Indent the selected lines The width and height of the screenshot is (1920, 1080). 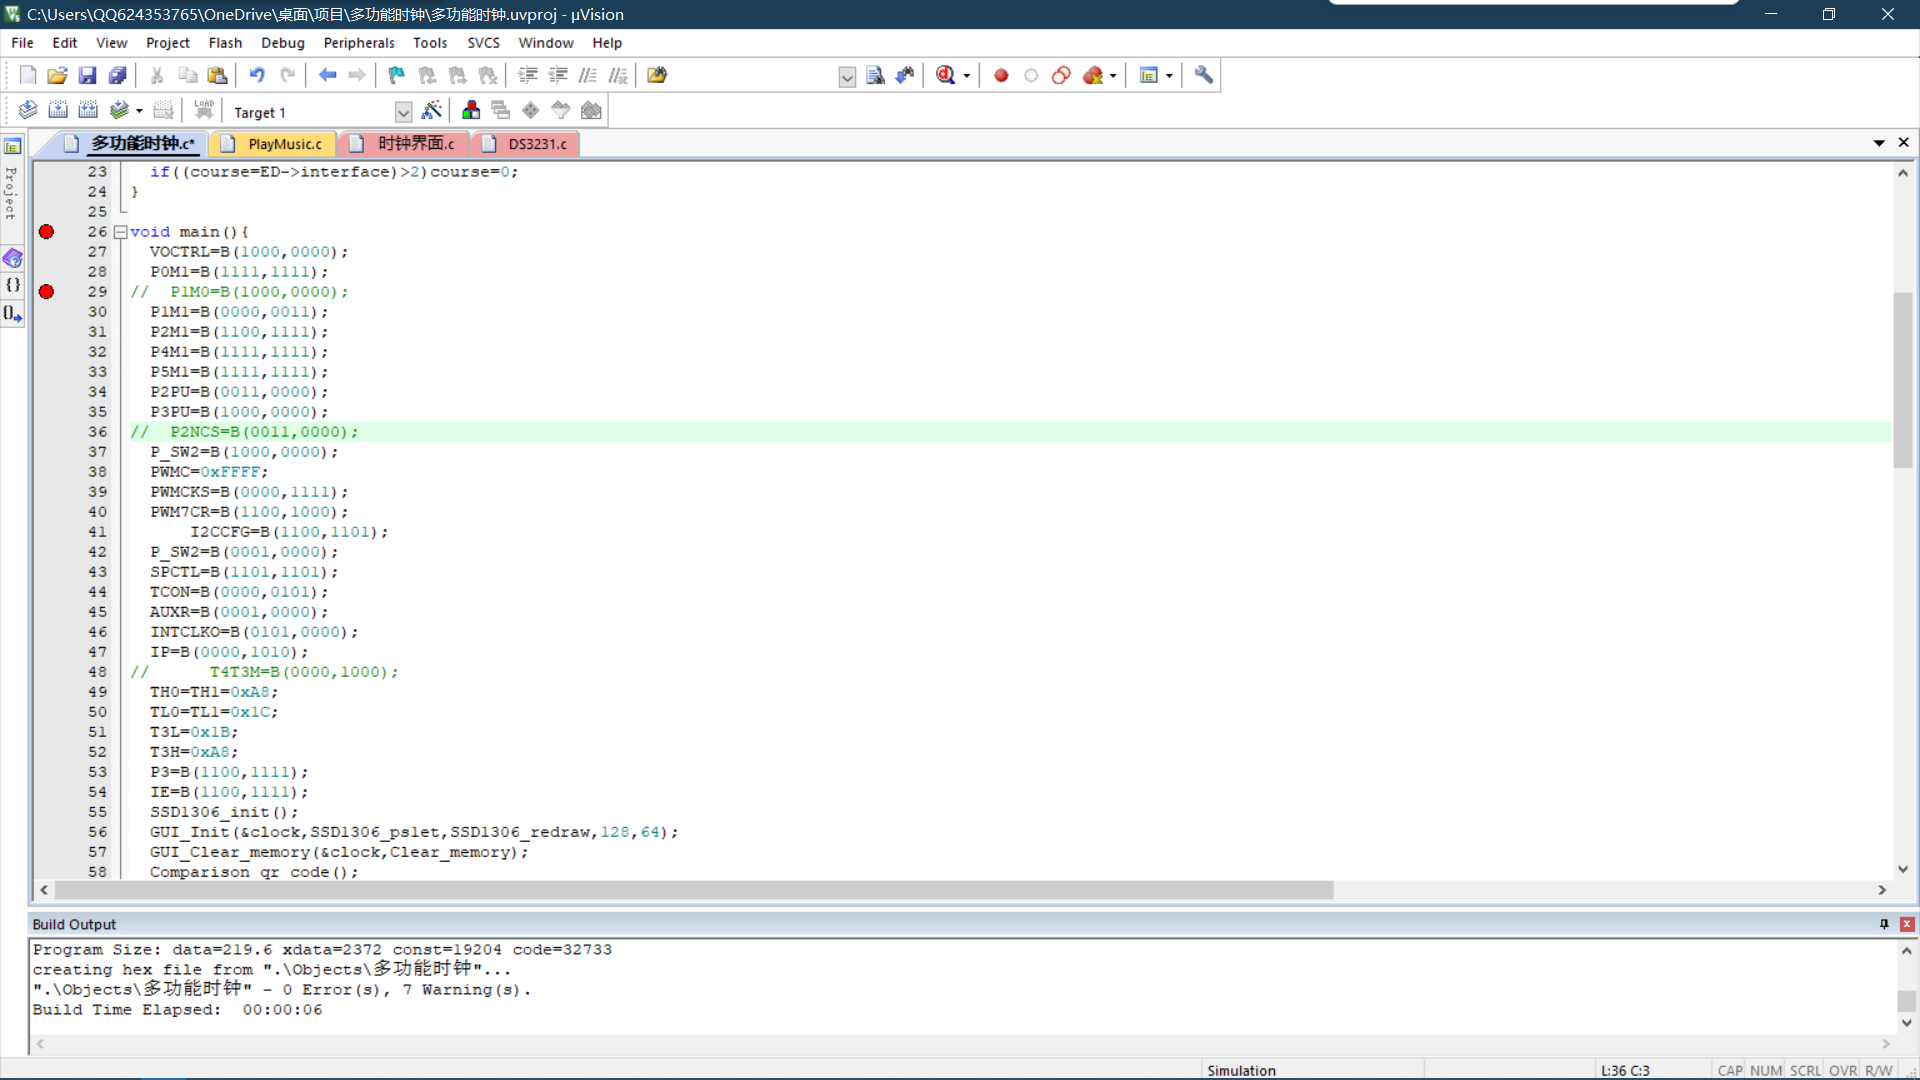528,75
